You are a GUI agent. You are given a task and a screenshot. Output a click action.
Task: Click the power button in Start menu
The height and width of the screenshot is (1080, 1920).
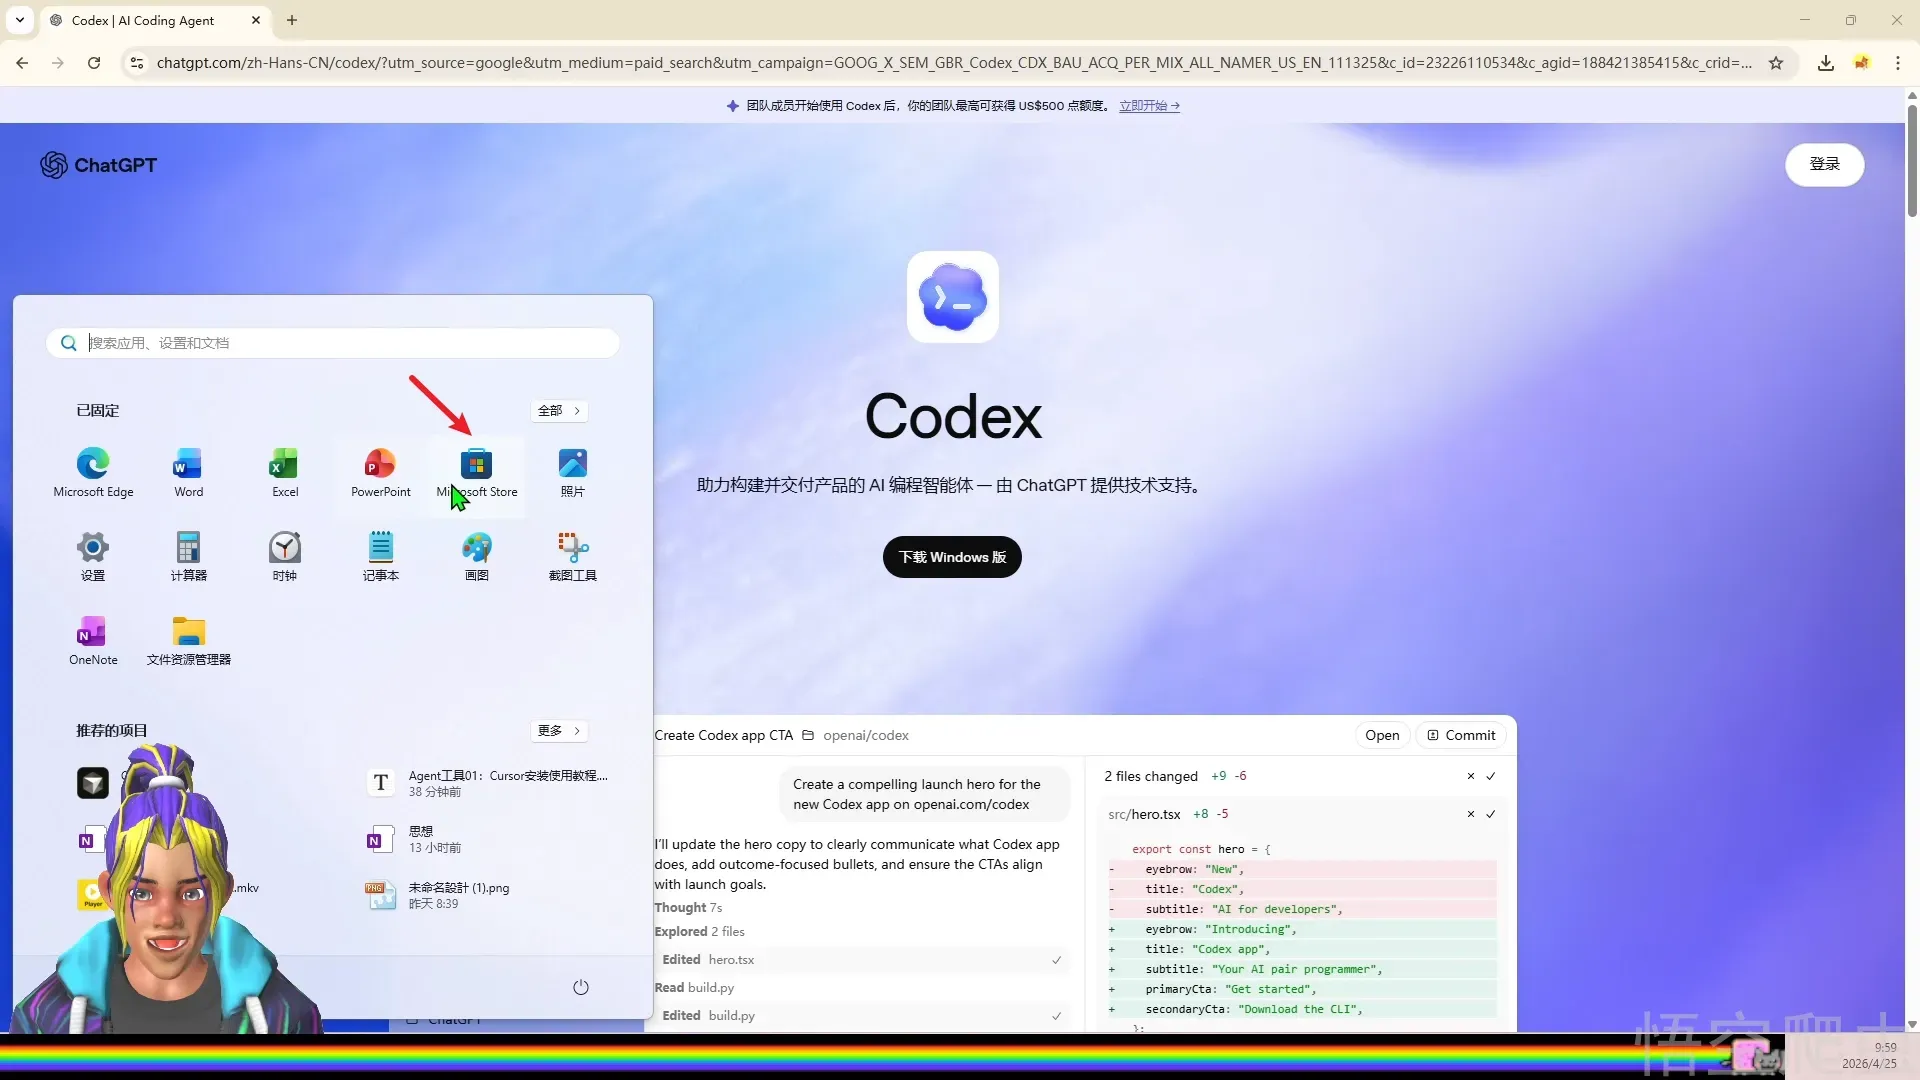580,987
